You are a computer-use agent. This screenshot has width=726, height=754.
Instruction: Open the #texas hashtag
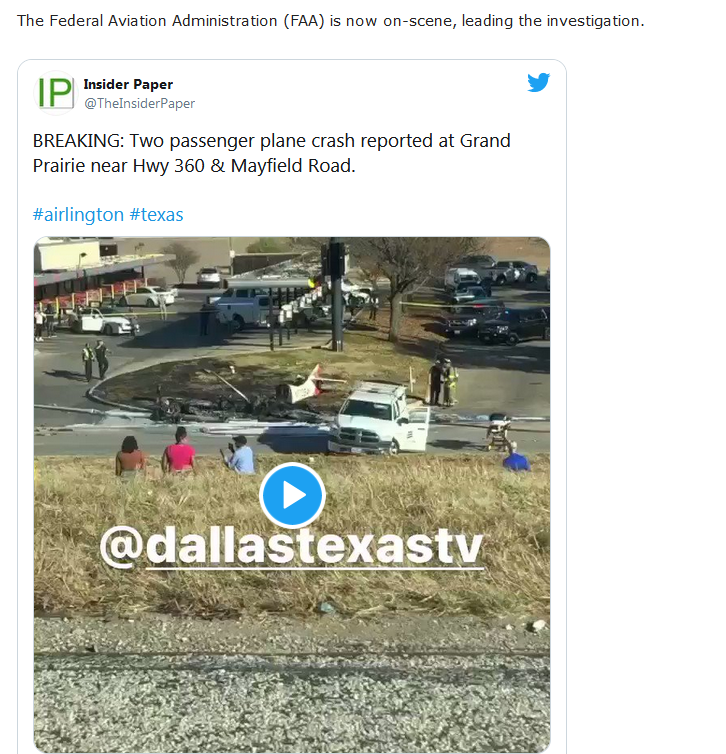click(156, 214)
